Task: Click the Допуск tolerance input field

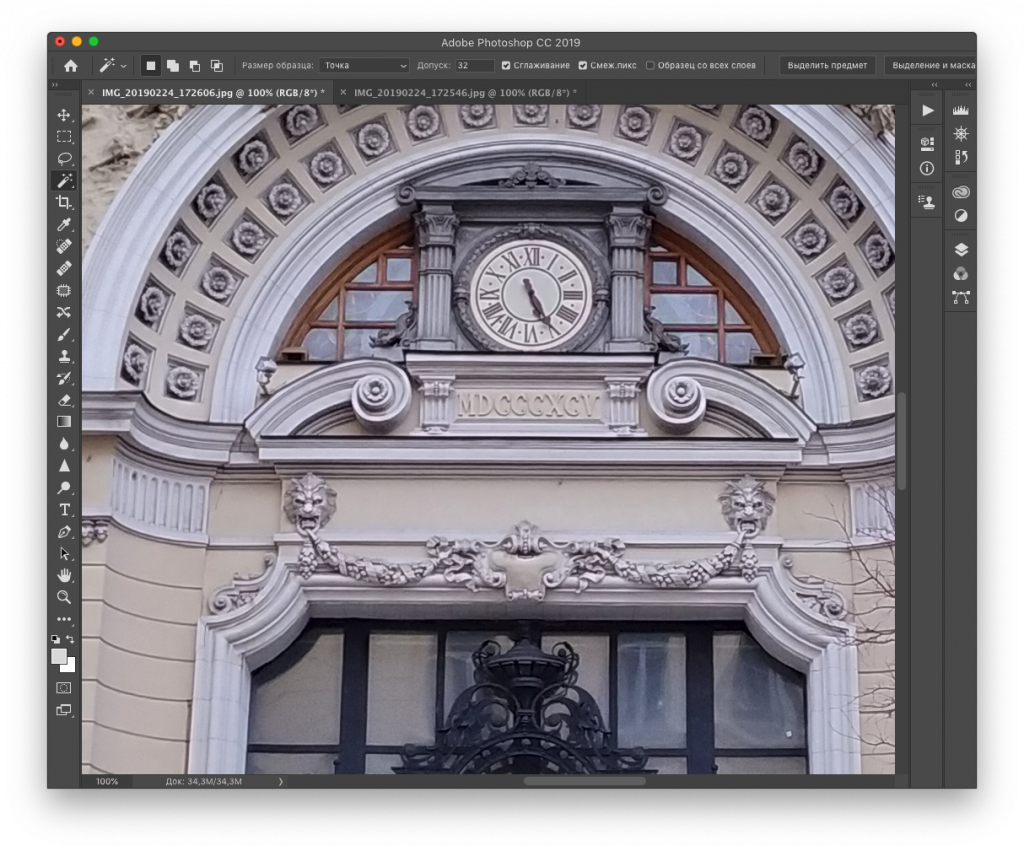Action: (474, 66)
